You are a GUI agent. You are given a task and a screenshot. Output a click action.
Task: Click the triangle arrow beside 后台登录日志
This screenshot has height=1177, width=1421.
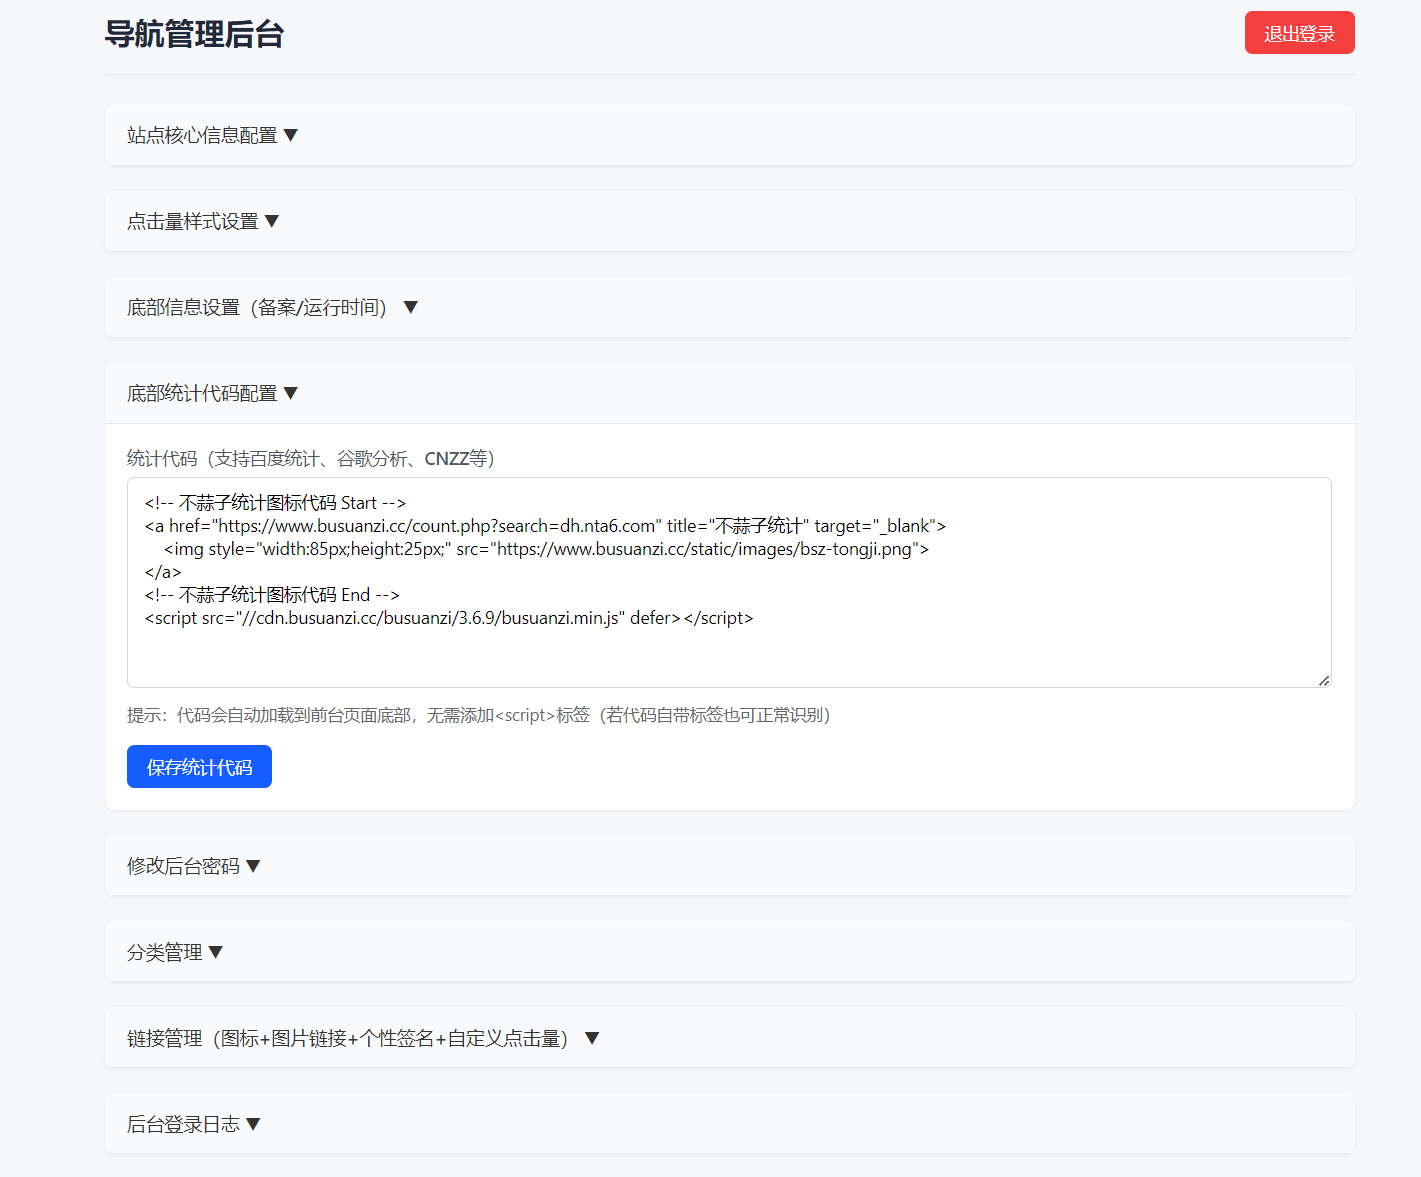254,1123
